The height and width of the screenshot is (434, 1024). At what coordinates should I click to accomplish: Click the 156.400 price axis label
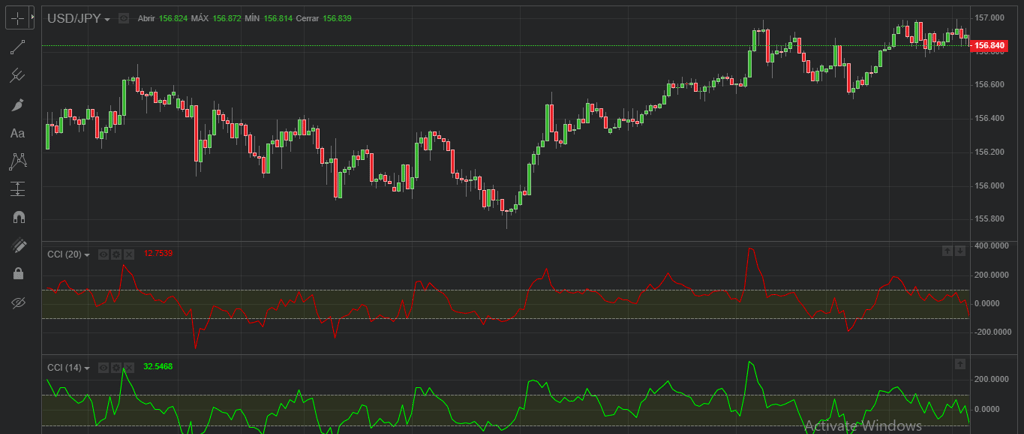tap(987, 118)
